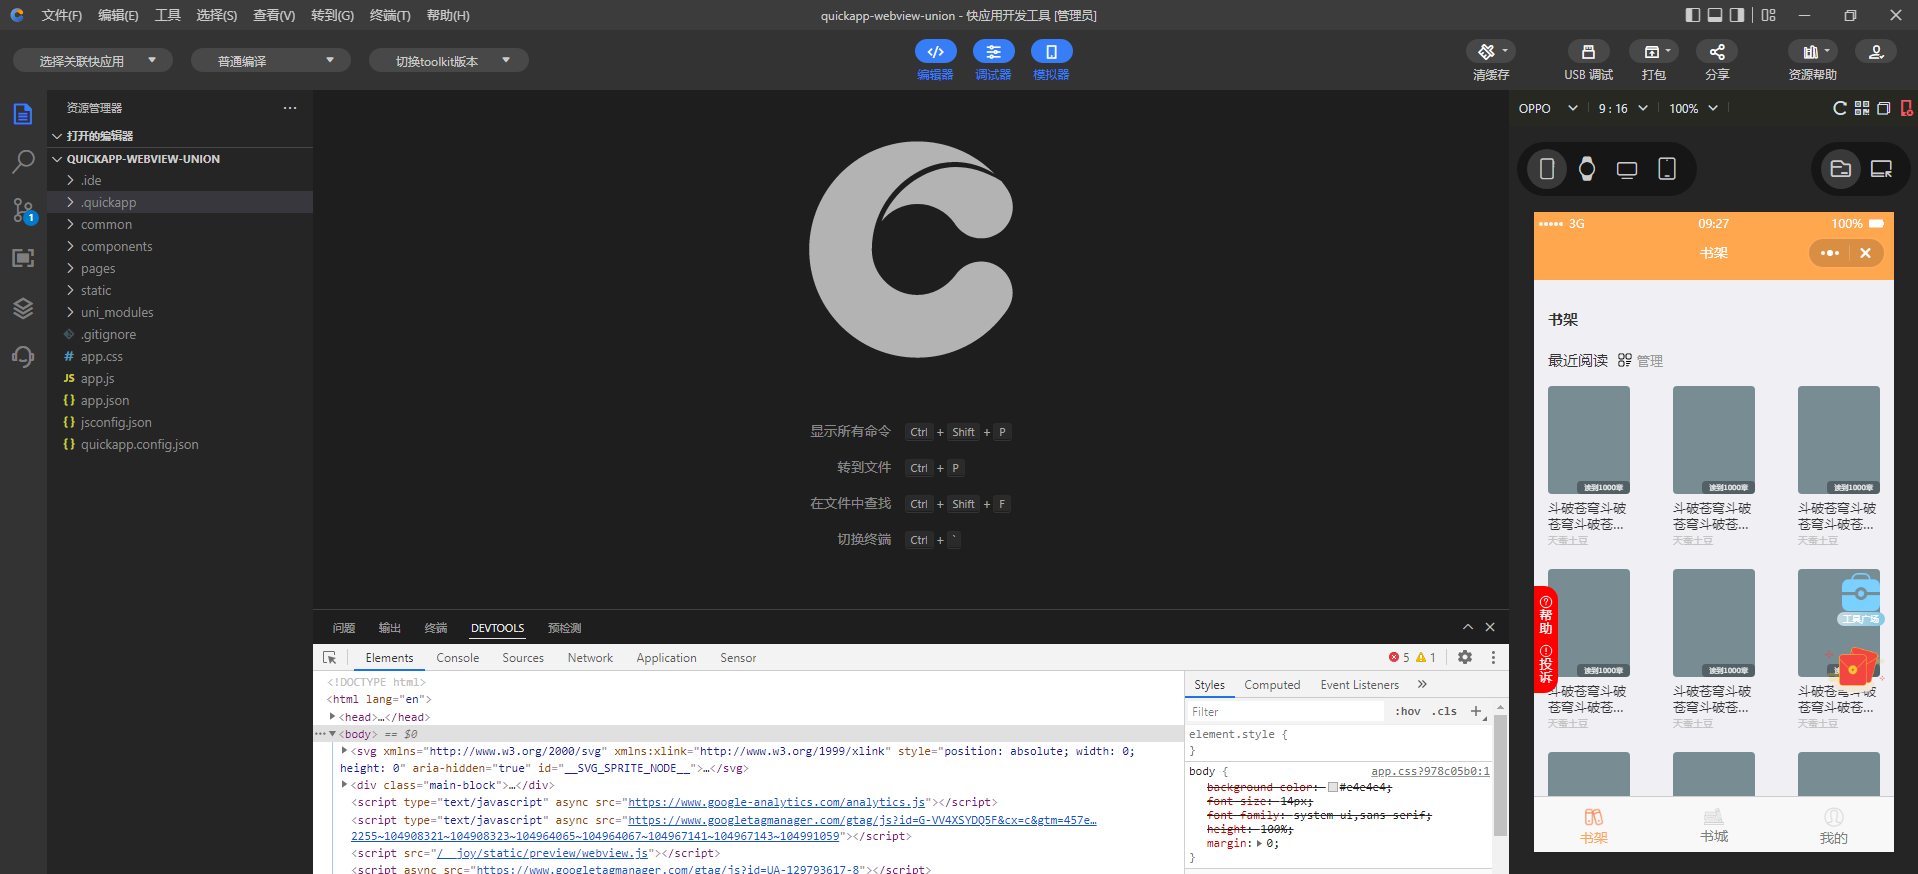Click the #e4e4e4 background color swatch
The image size is (1918, 874).
[x=1333, y=787]
